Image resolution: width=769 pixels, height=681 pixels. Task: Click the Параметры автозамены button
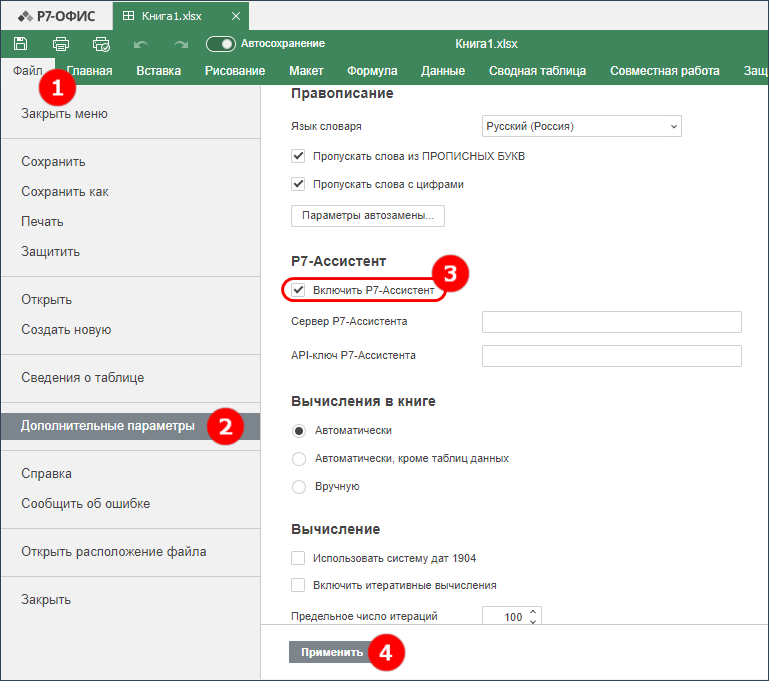[368, 216]
